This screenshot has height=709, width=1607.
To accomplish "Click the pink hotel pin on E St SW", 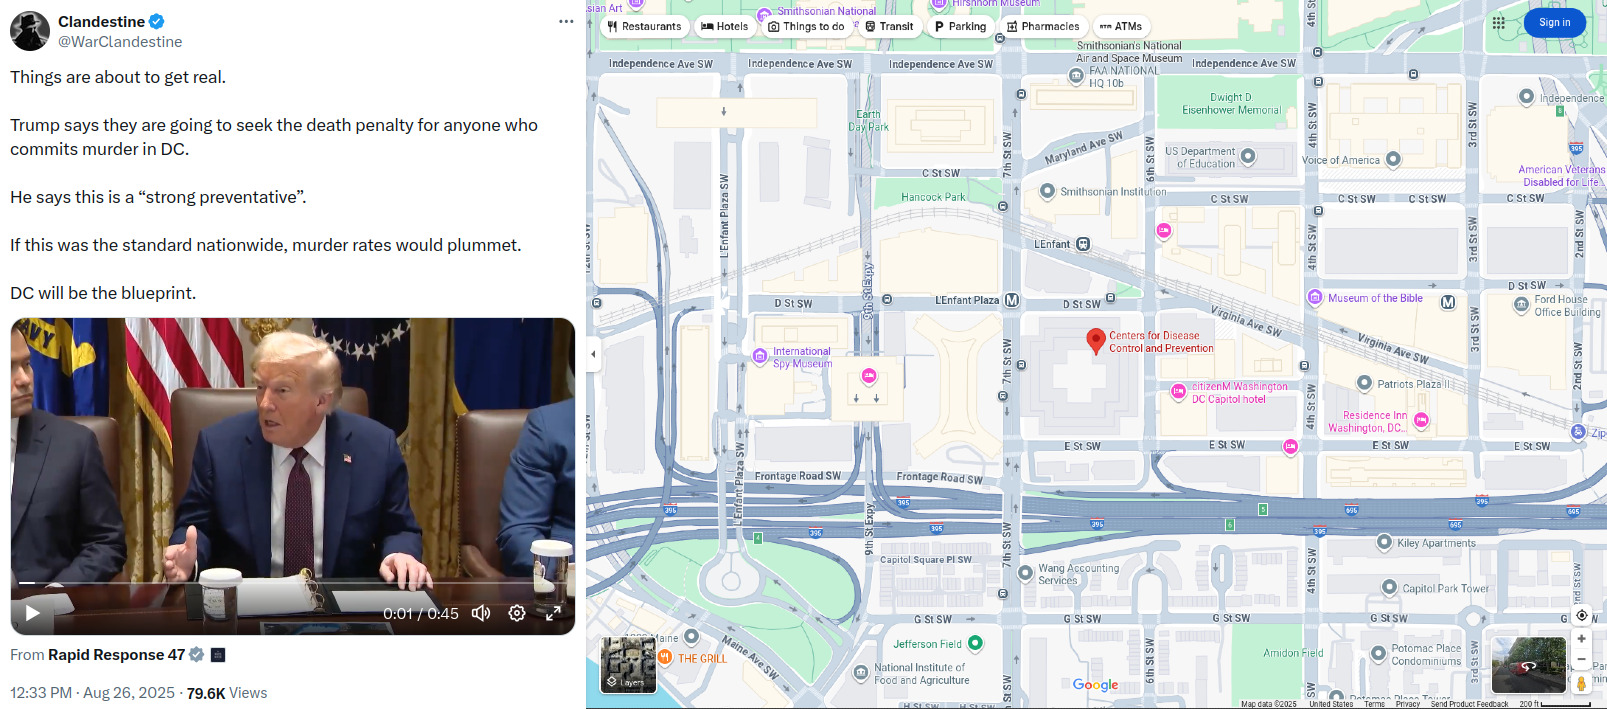I will coord(1290,446).
